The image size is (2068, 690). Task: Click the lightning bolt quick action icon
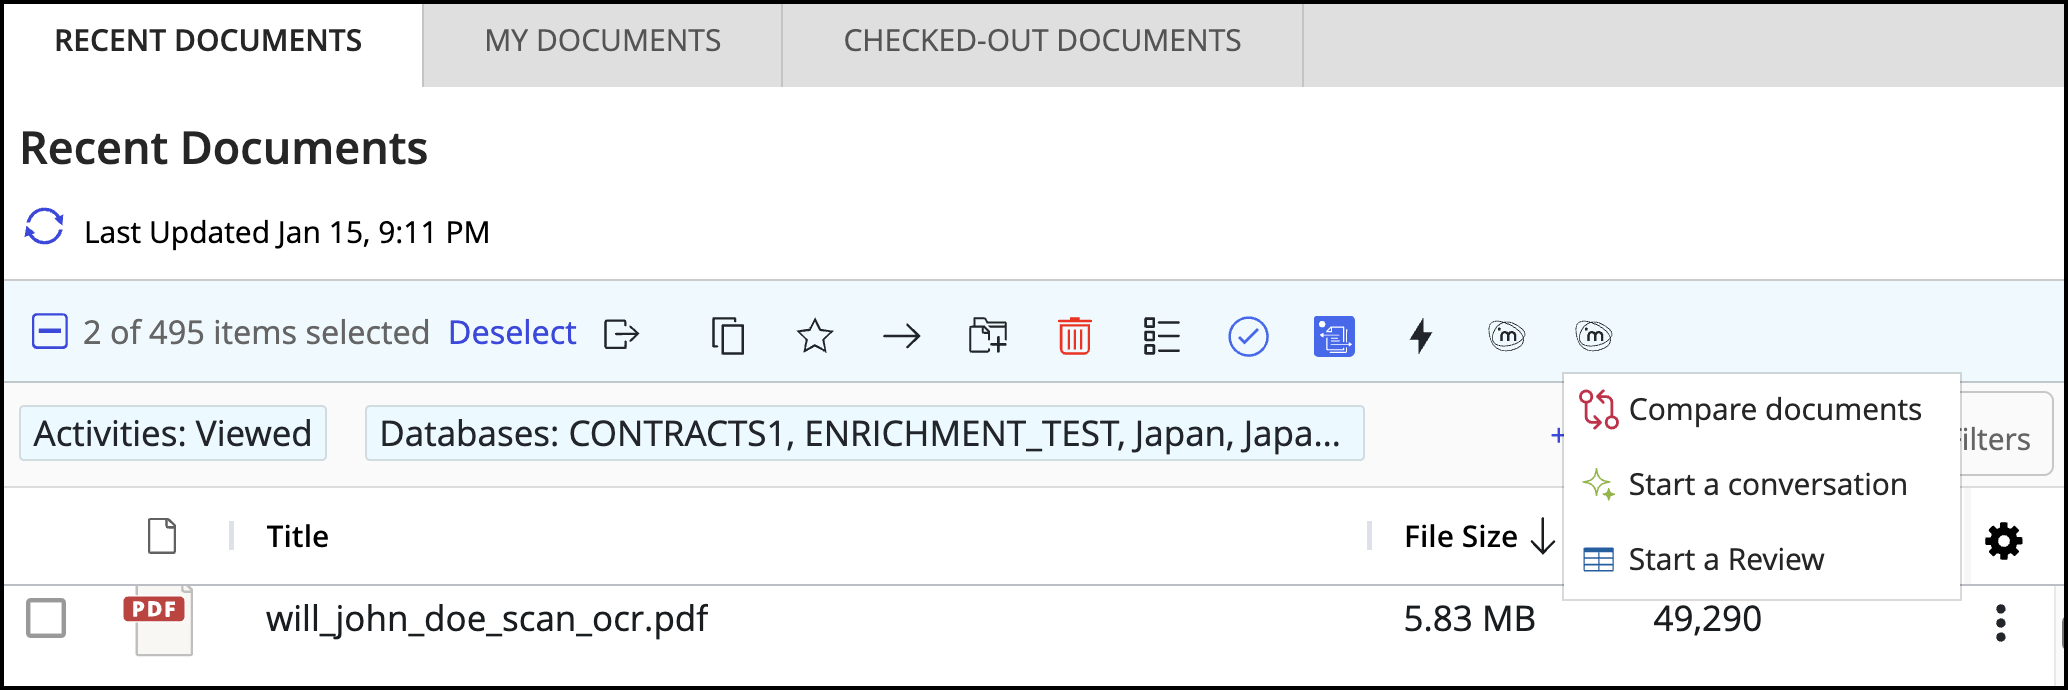(x=1421, y=336)
